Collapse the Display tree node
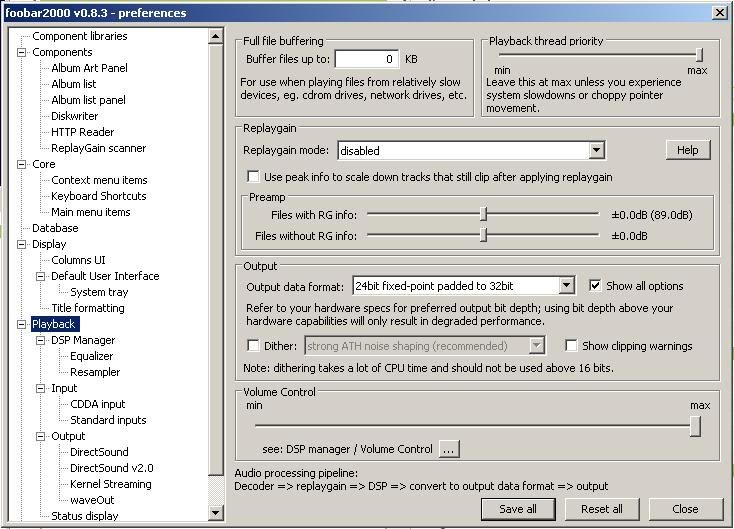 [22, 244]
